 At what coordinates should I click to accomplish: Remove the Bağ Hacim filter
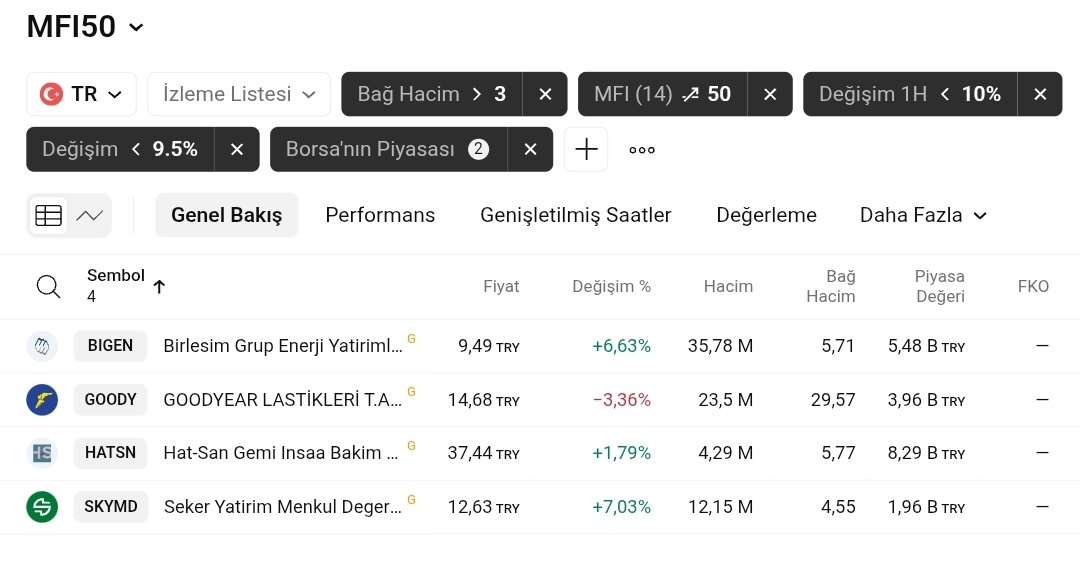tap(545, 94)
